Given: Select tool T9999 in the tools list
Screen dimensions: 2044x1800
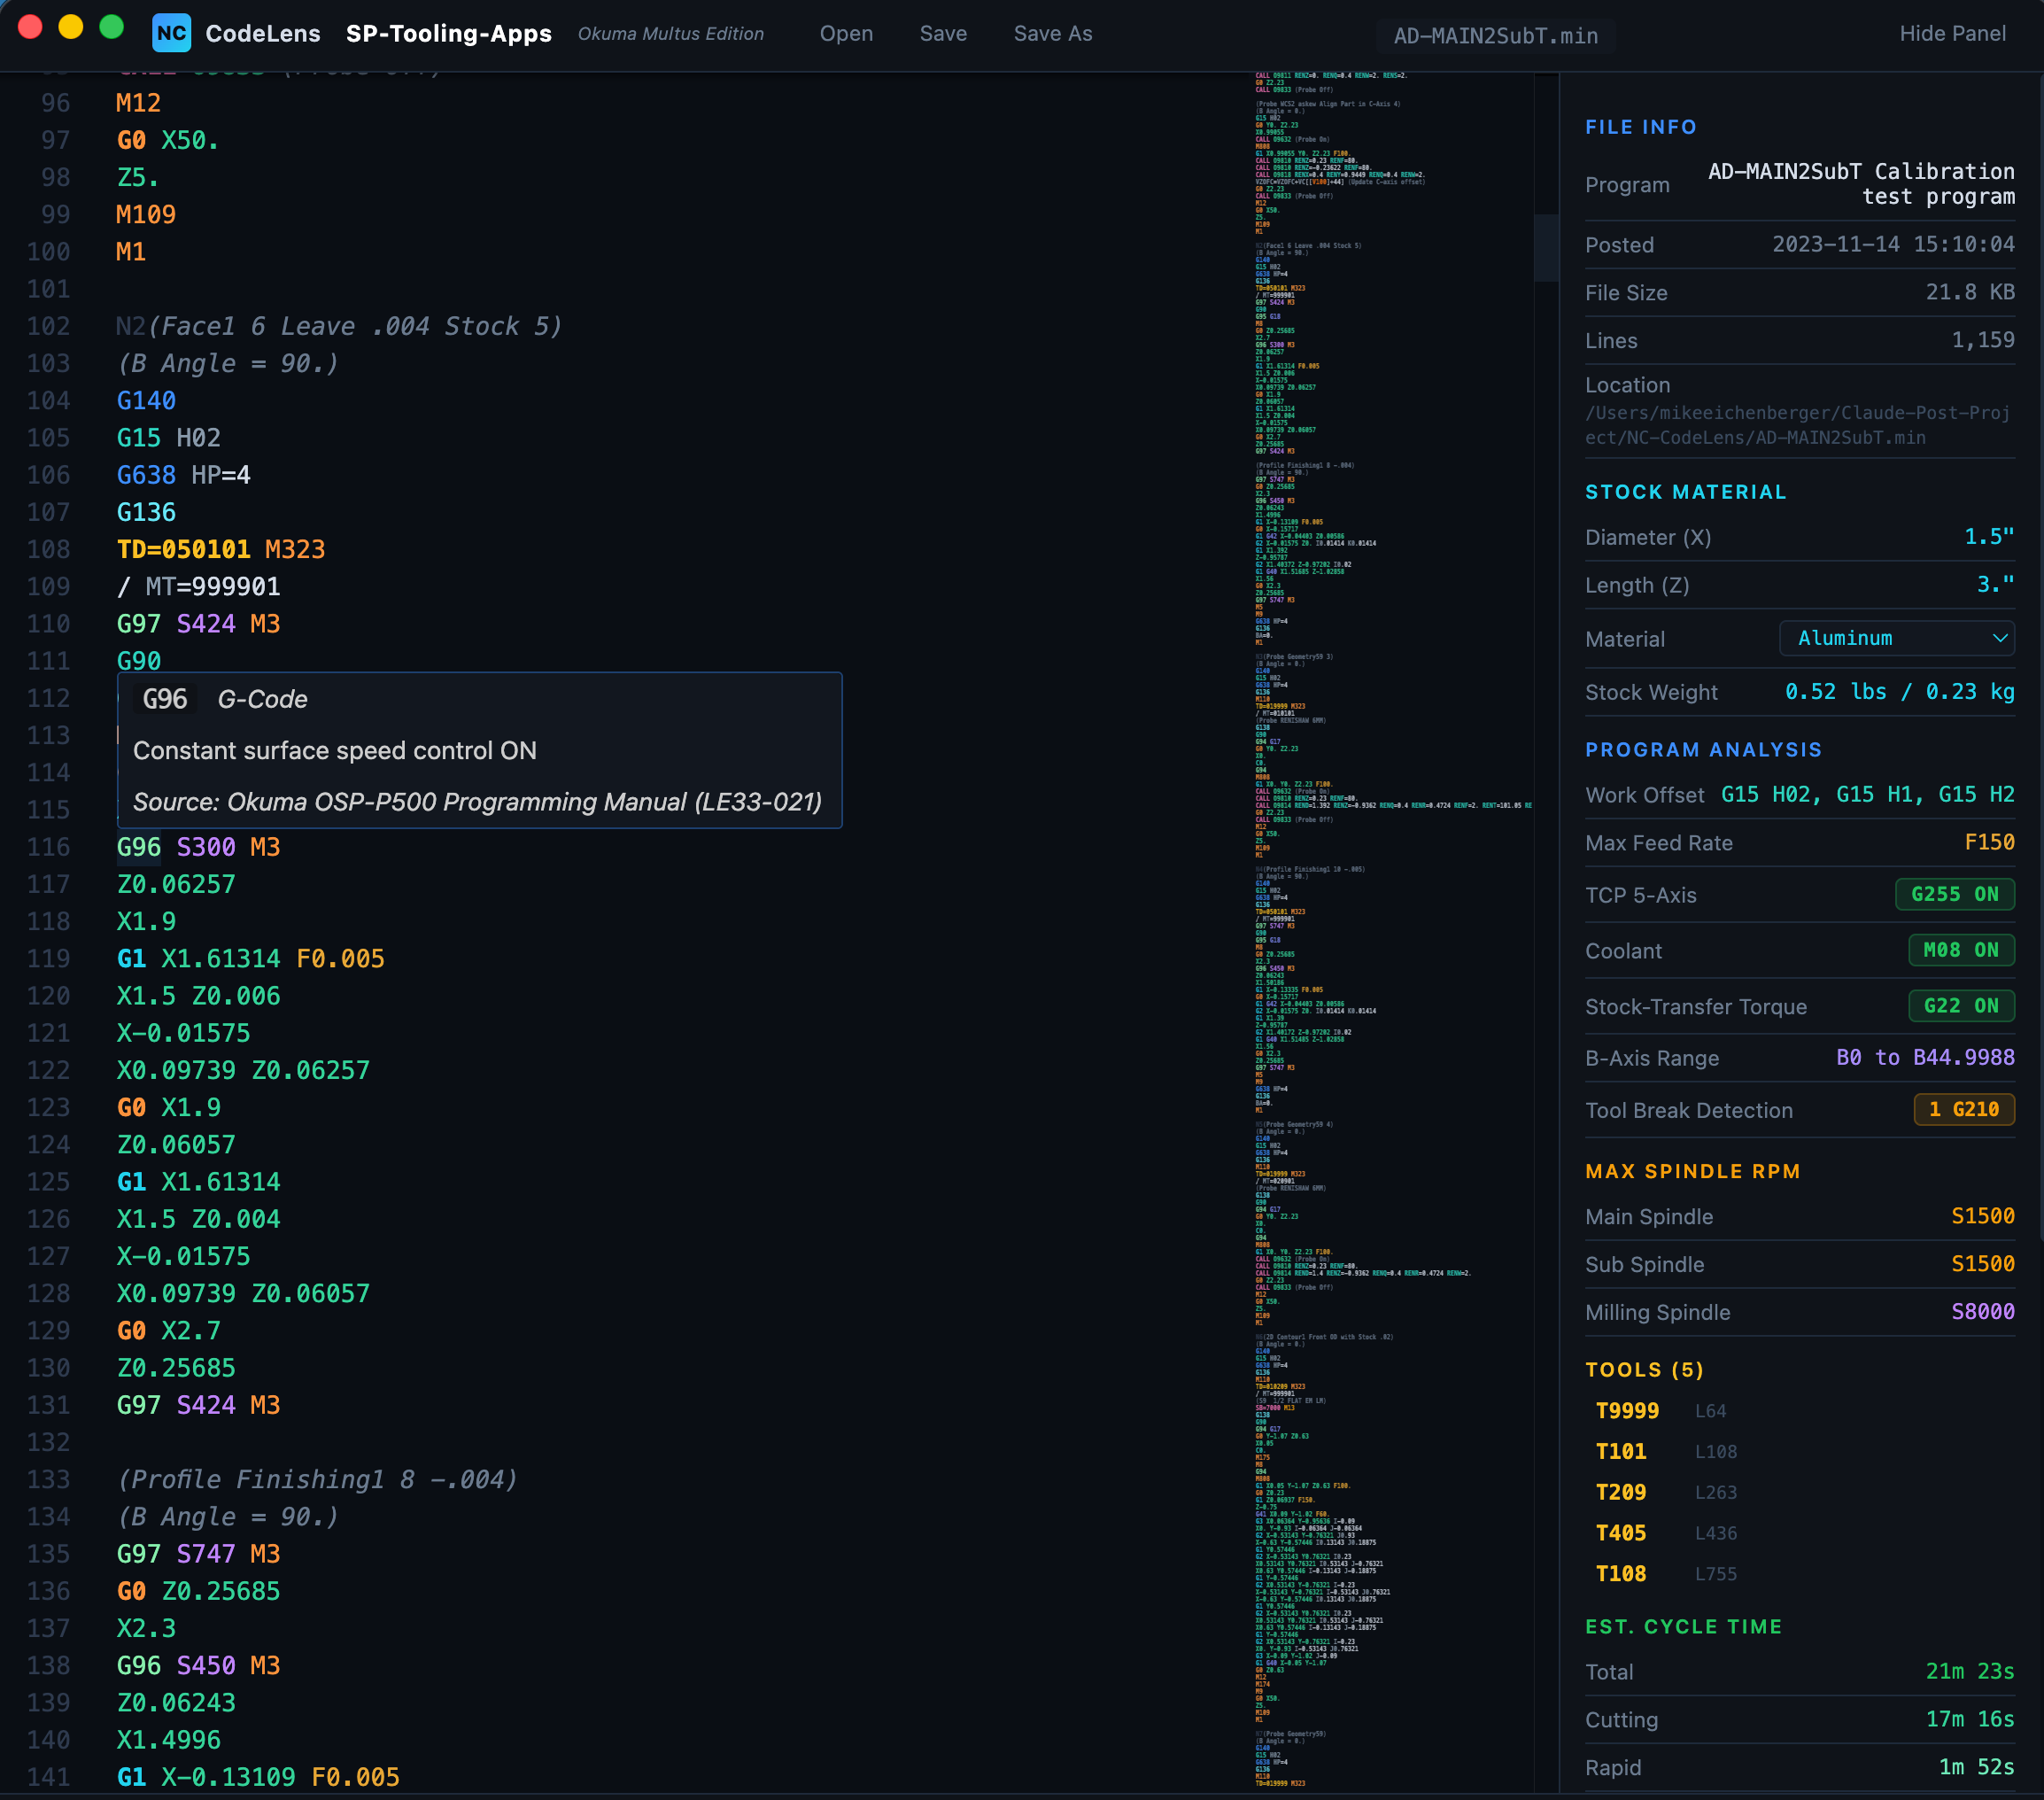Looking at the screenshot, I should tap(1627, 1411).
